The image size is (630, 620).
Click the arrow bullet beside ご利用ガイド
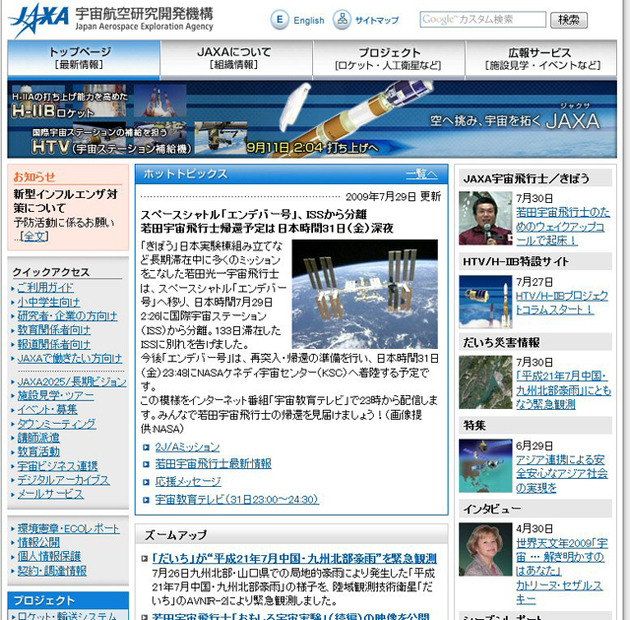tap(13, 288)
